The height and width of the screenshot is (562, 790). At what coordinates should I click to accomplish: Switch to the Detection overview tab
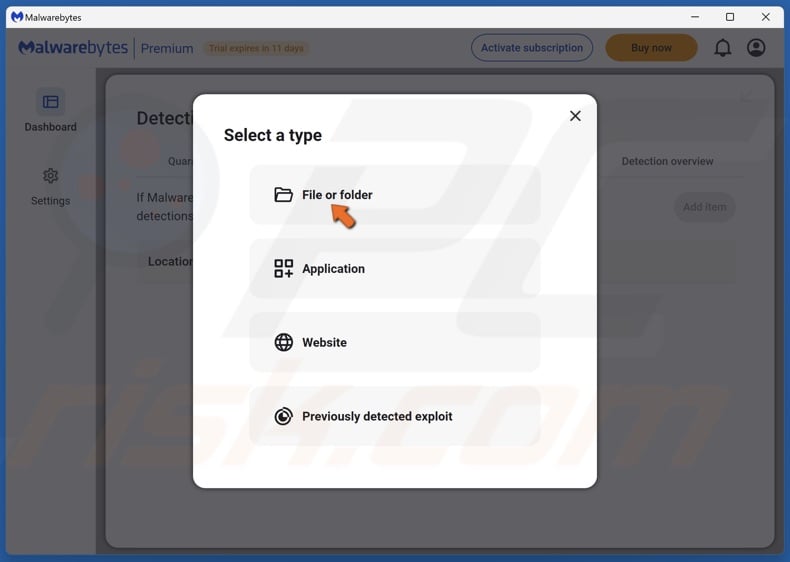pyautogui.click(x=667, y=161)
